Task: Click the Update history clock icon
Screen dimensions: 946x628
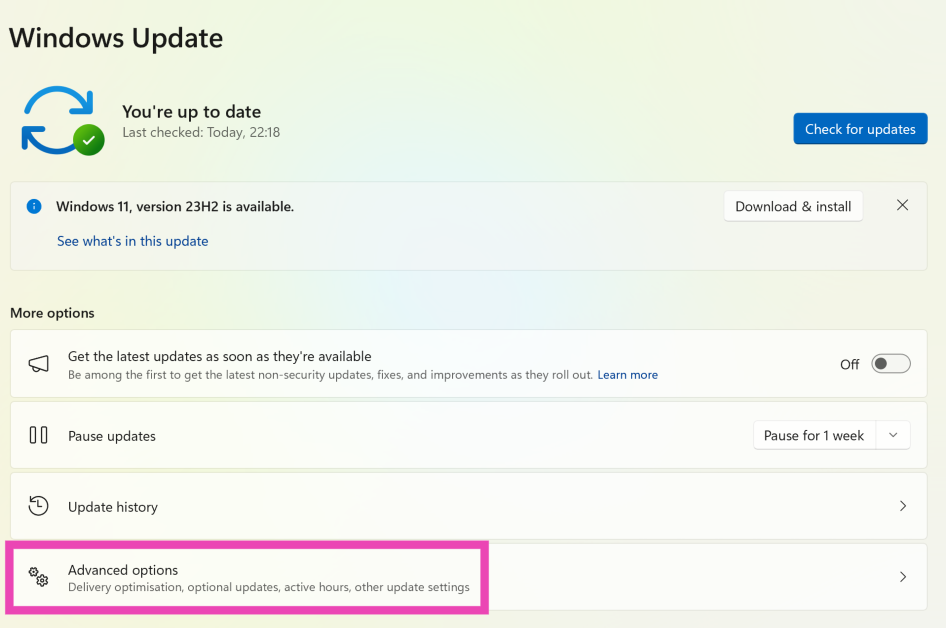Action: click(x=38, y=506)
